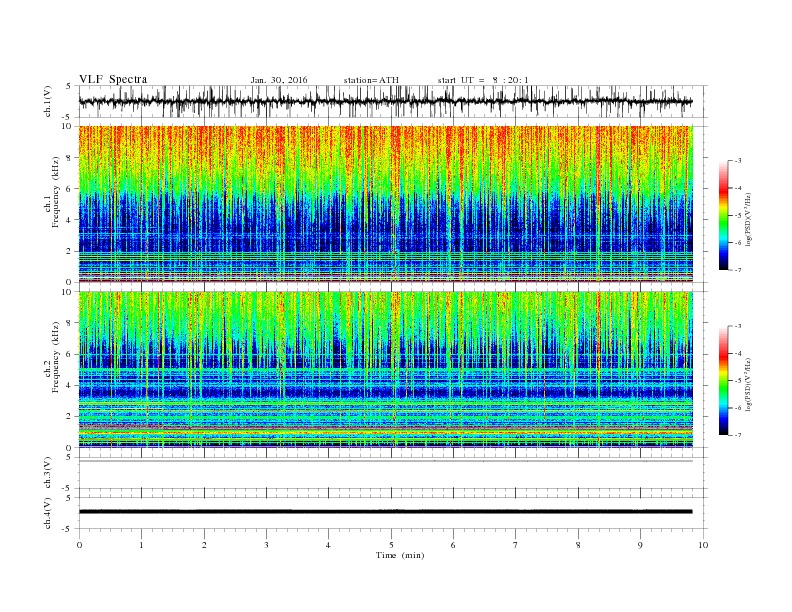
Task: Click time axis tick label "8"
Action: [x=578, y=545]
